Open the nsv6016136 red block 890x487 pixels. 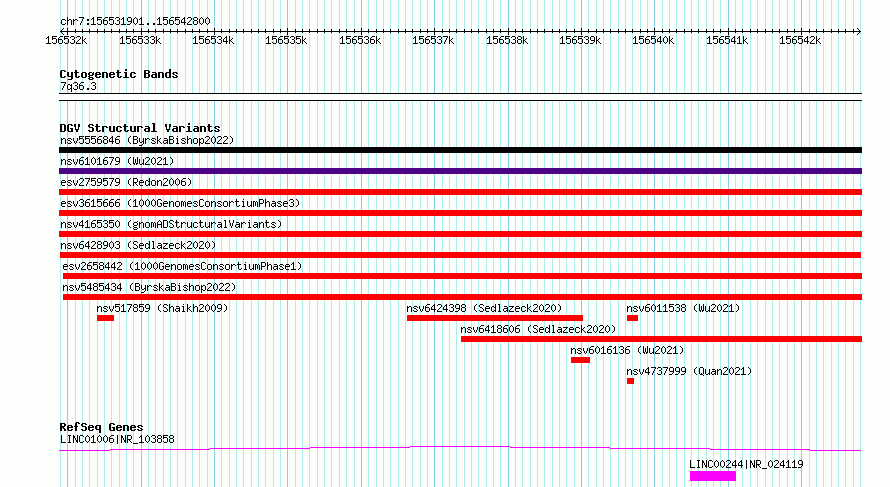[581, 360]
